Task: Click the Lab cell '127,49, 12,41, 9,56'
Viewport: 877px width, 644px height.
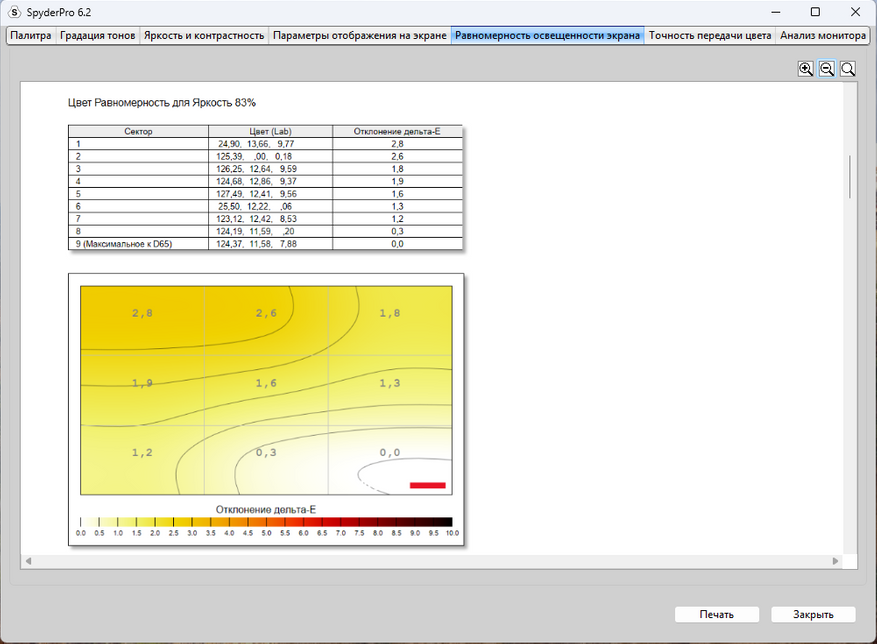Action: coord(270,194)
